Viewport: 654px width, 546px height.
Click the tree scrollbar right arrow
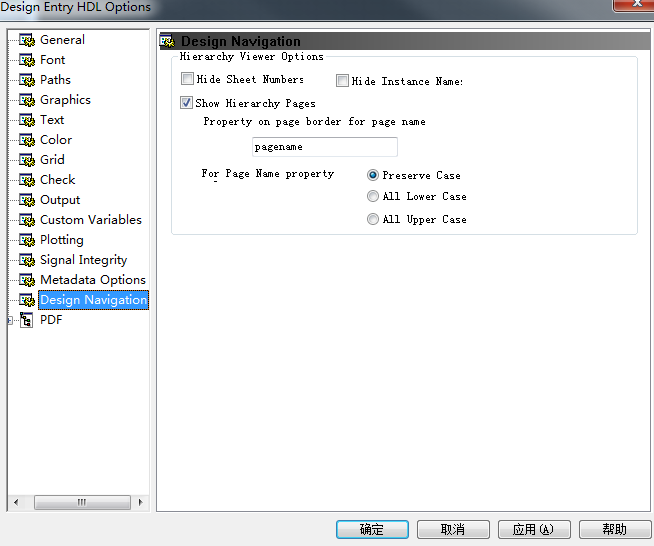tap(141, 502)
